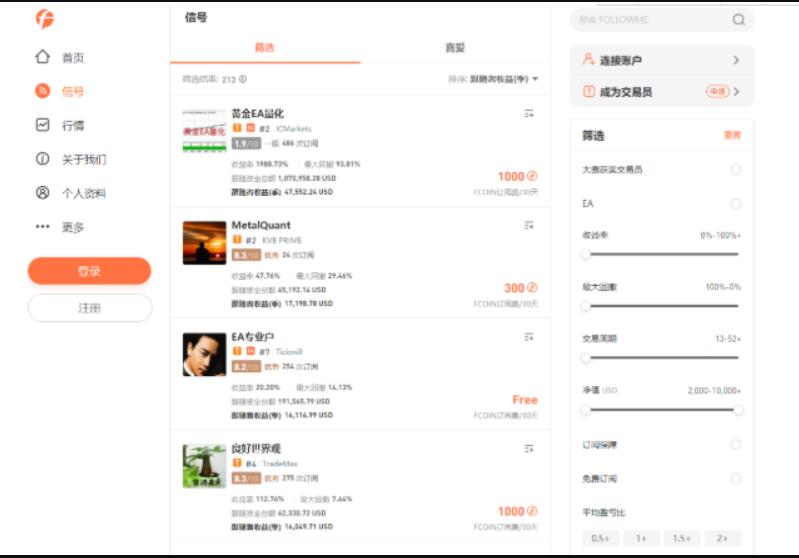The height and width of the screenshot is (558, 799).
Task: Expand 成为交易员 with the chevron arrow
Action: point(736,92)
